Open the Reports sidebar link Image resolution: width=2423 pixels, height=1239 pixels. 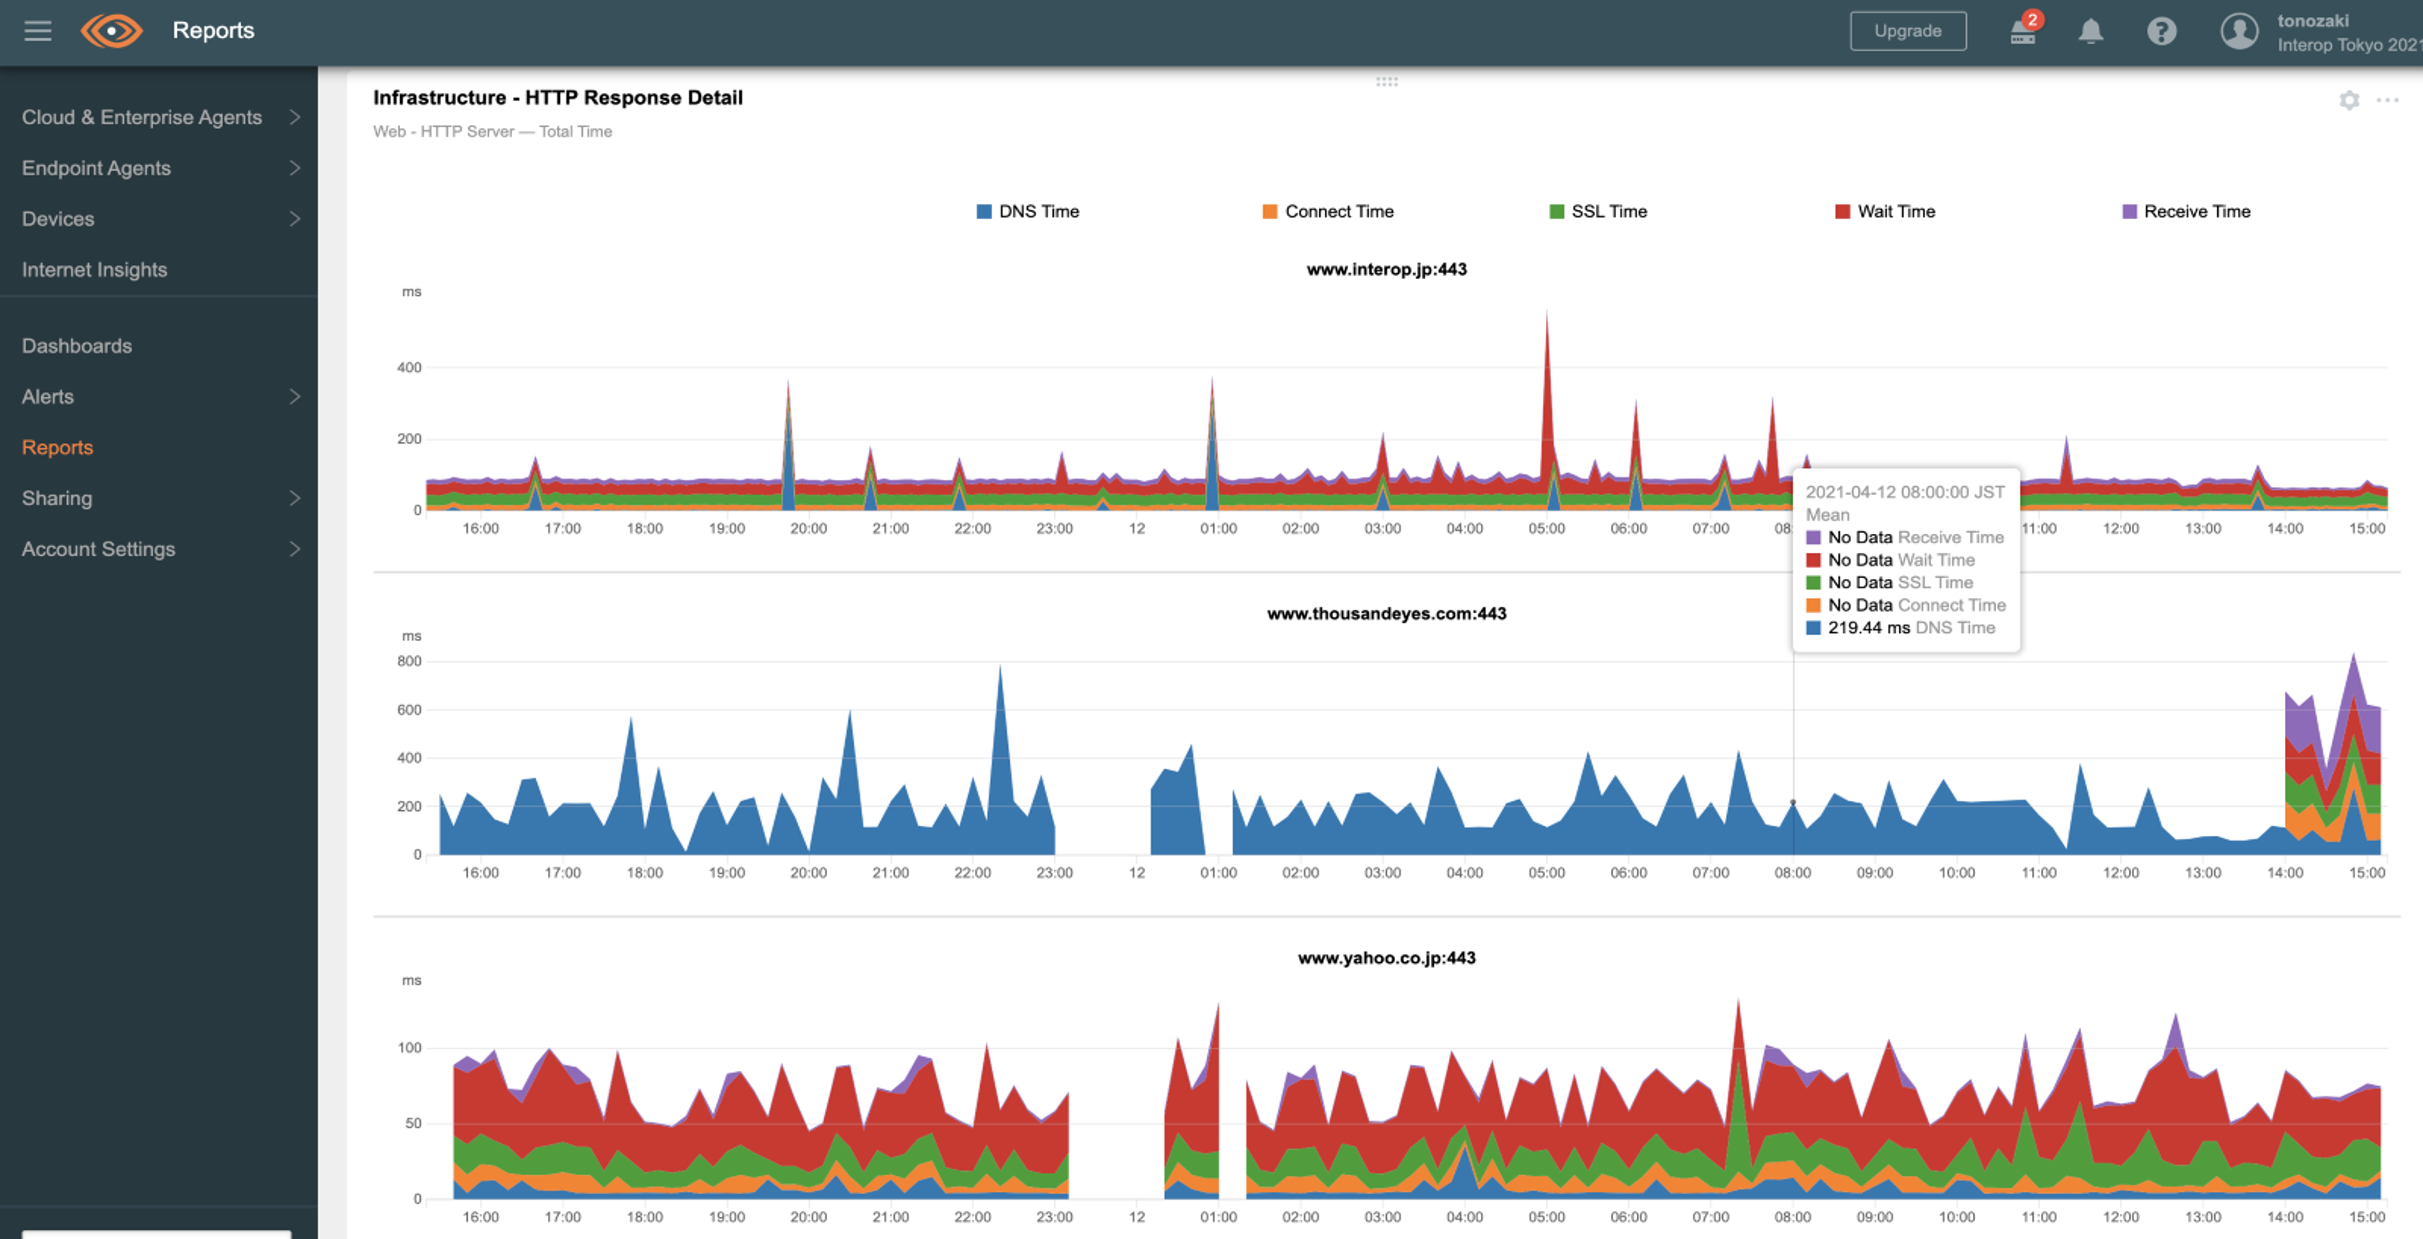coord(57,447)
